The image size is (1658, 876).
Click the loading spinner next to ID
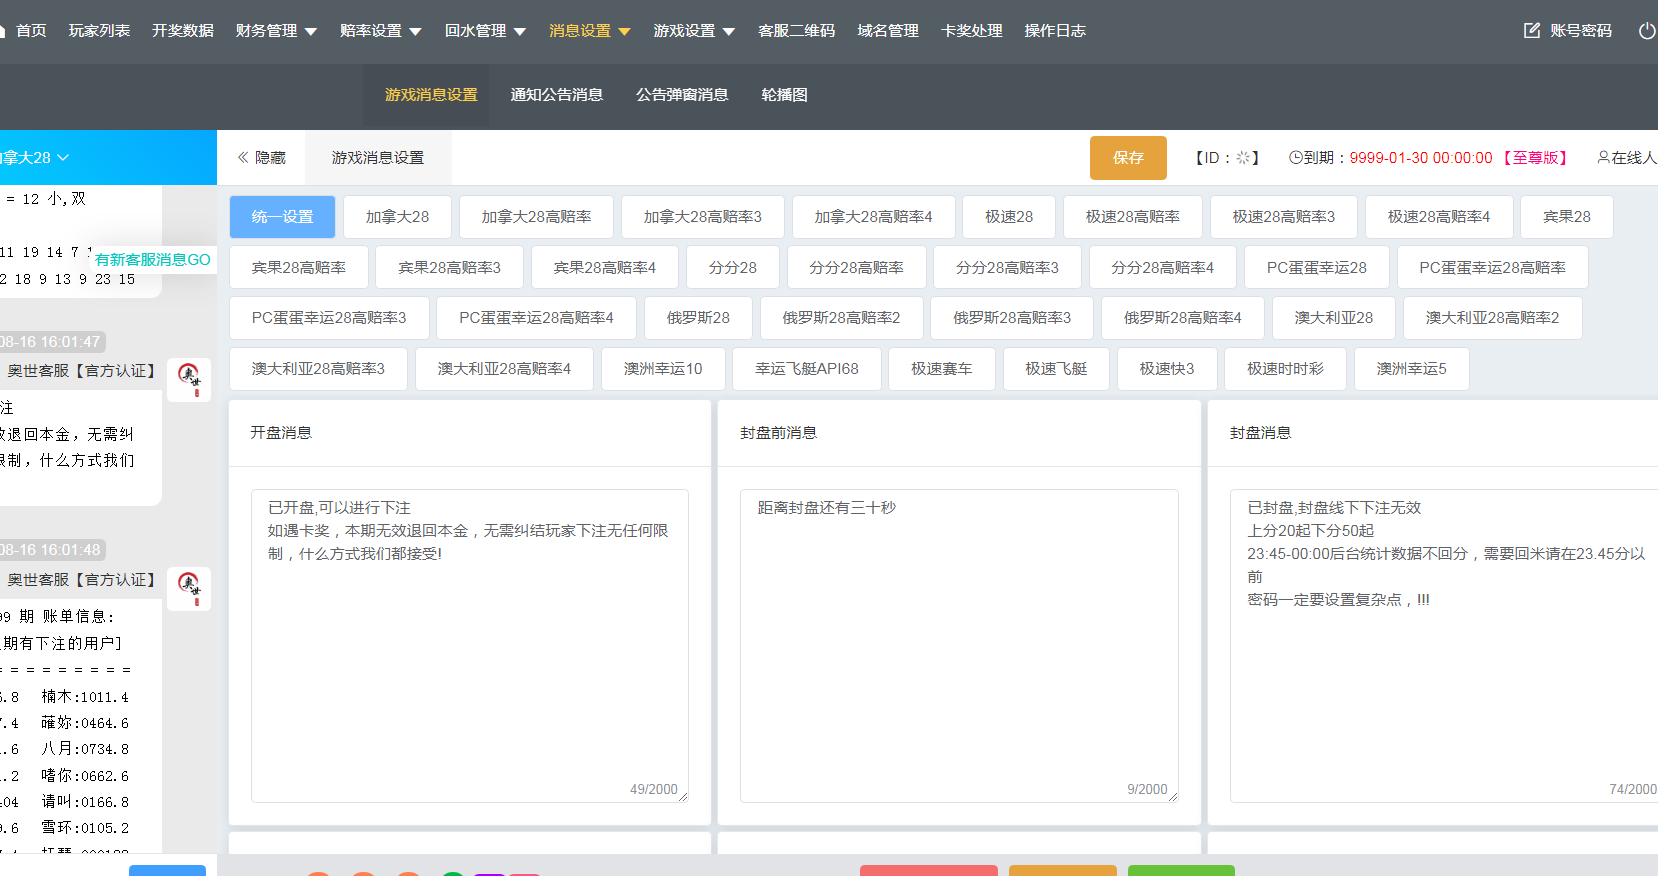(1243, 158)
